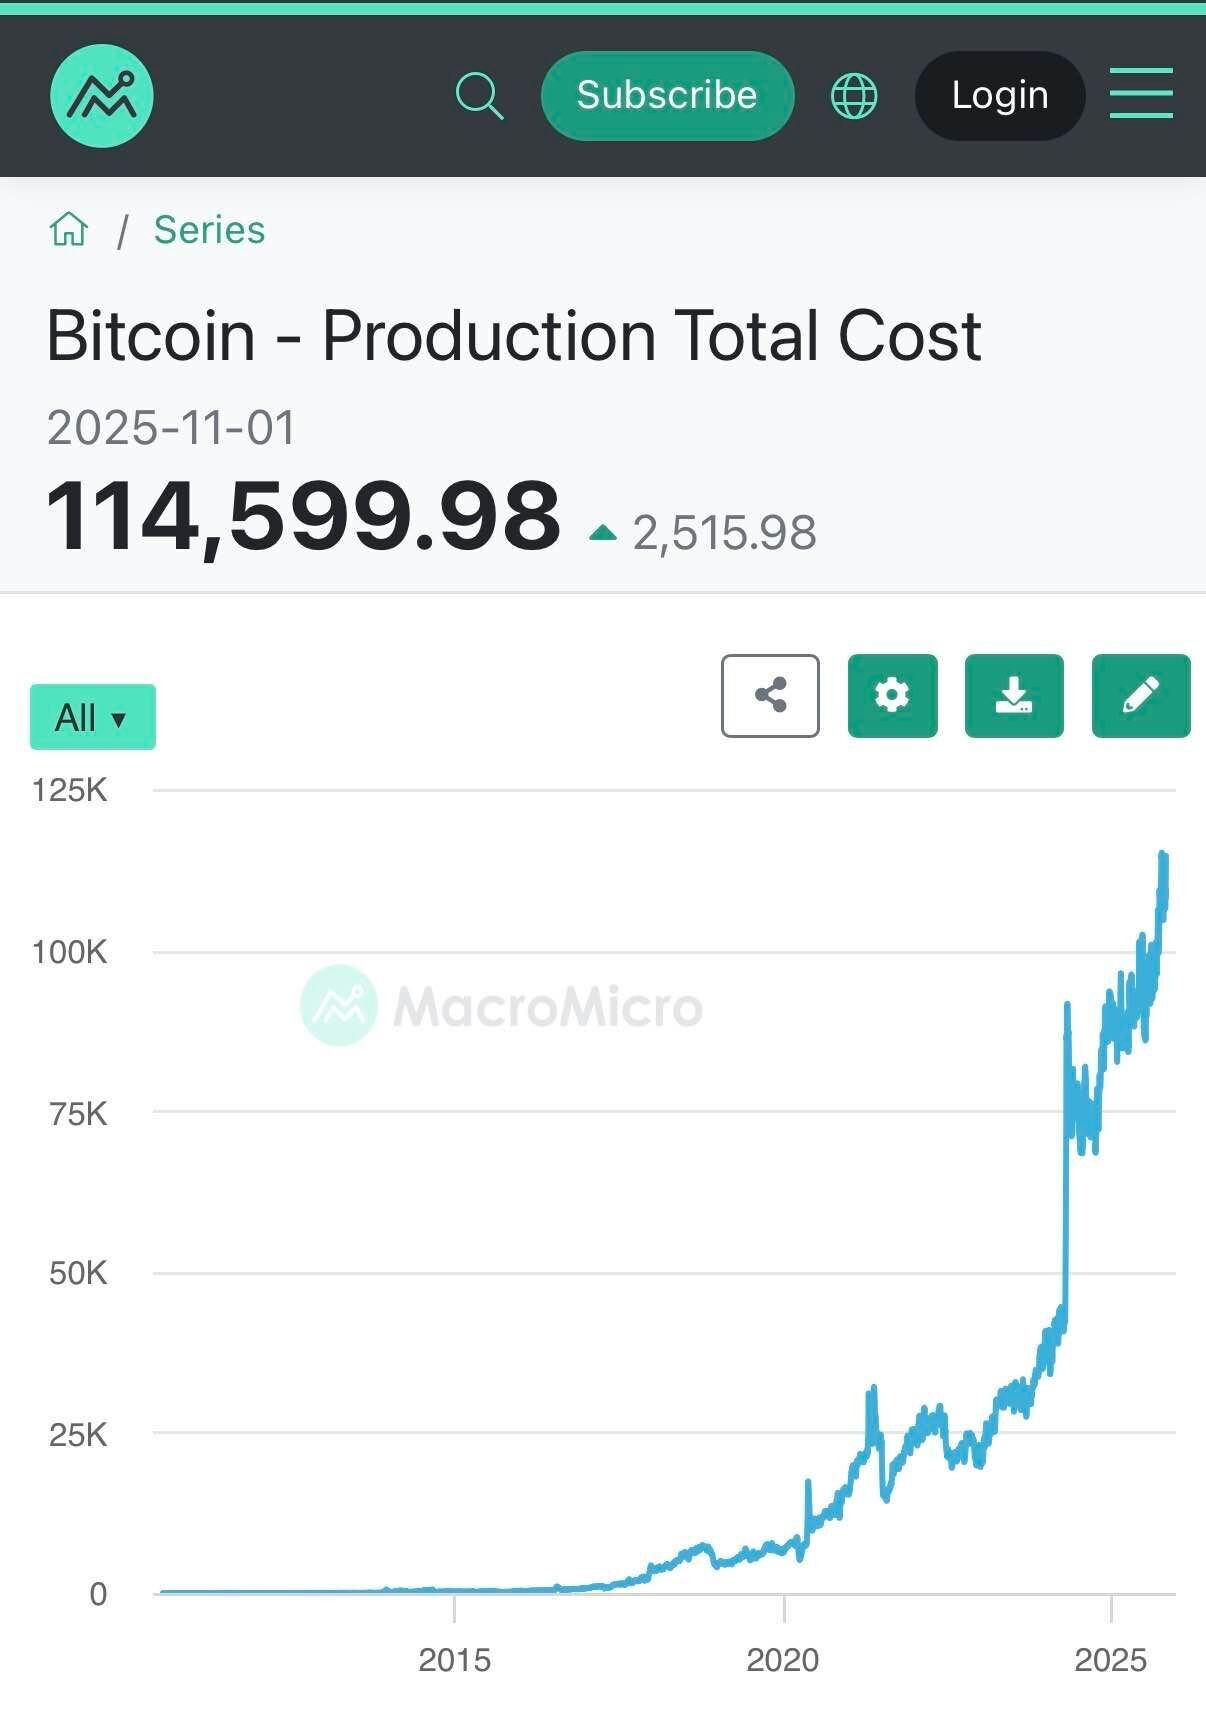
Task: Click the 2025 x-axis label
Action: pyautogui.click(x=1110, y=1660)
